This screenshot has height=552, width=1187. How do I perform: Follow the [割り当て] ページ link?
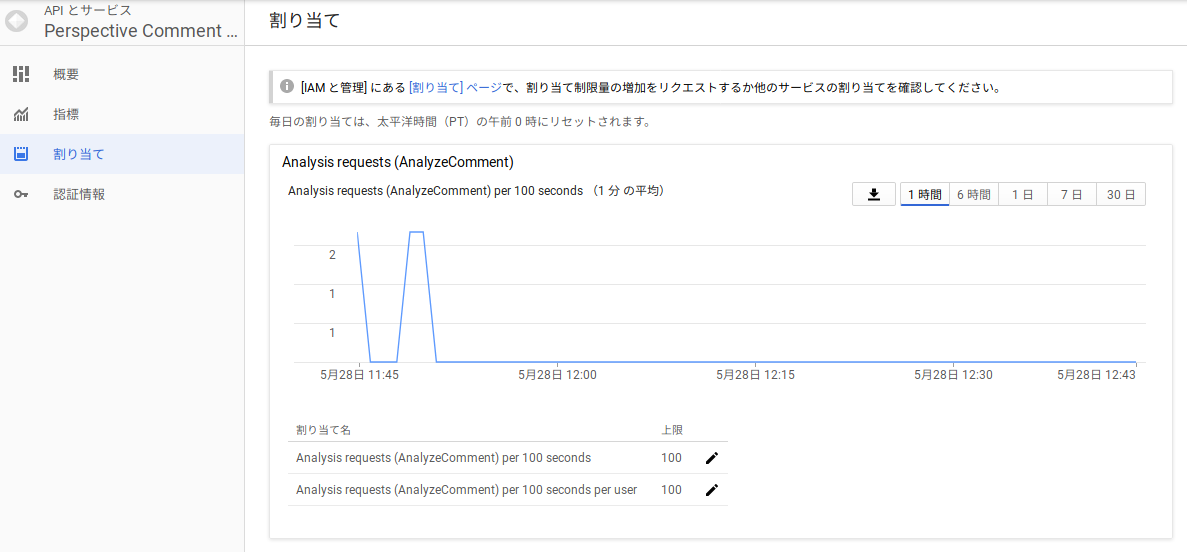click(455, 88)
